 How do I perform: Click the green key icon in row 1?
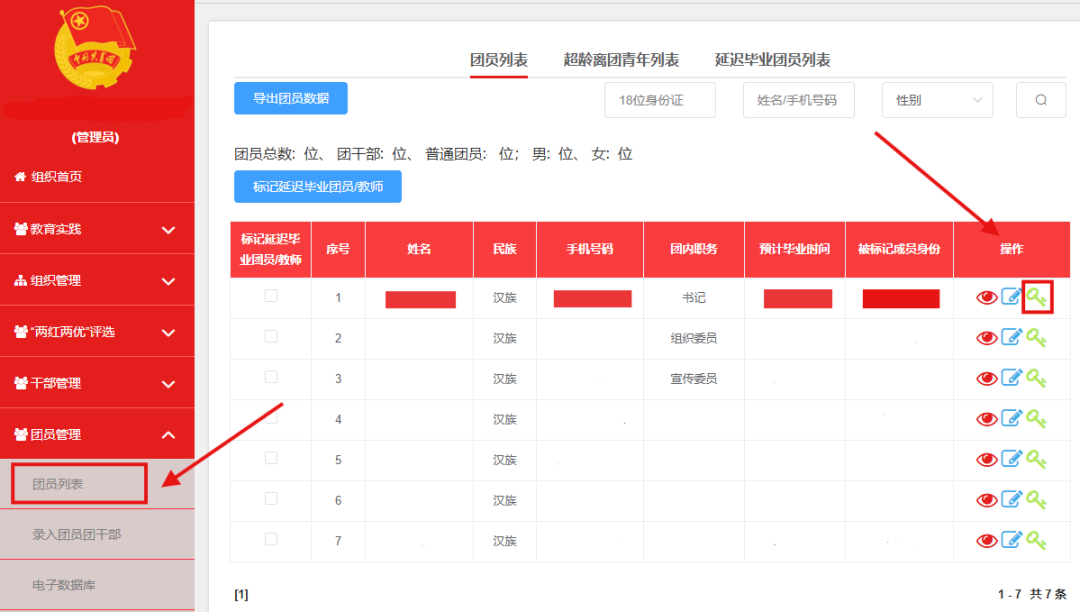click(x=1037, y=297)
